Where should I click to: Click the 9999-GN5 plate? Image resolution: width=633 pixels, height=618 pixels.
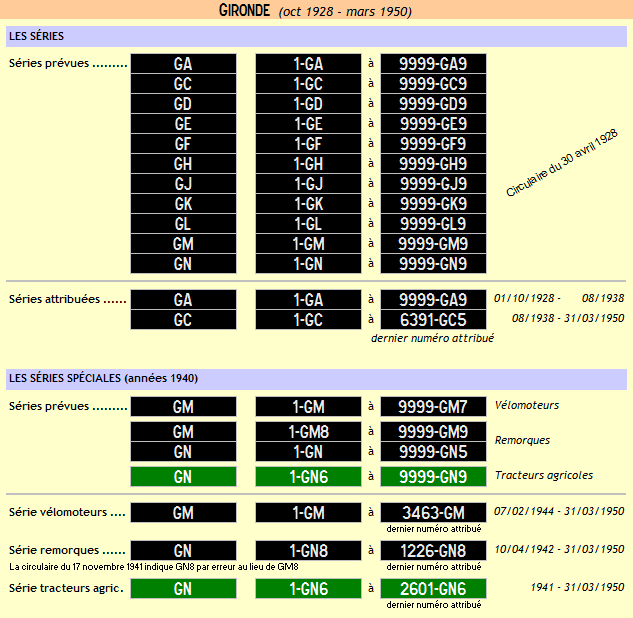(x=433, y=452)
